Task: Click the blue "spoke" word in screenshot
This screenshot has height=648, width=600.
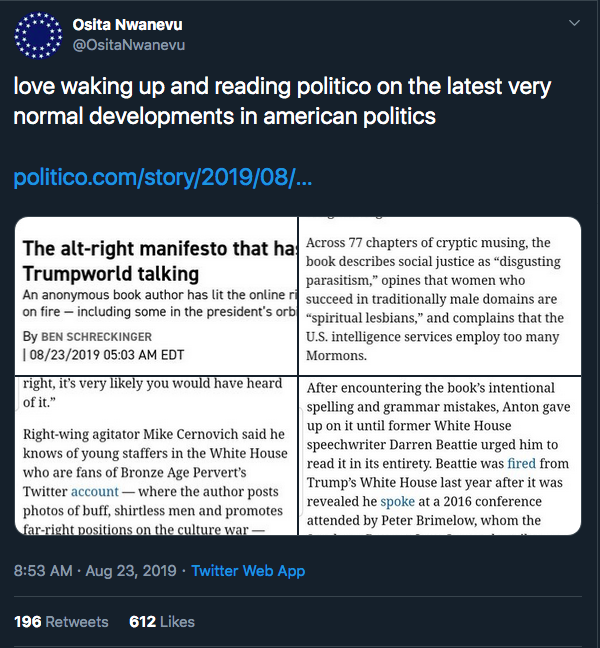Action: [x=397, y=501]
